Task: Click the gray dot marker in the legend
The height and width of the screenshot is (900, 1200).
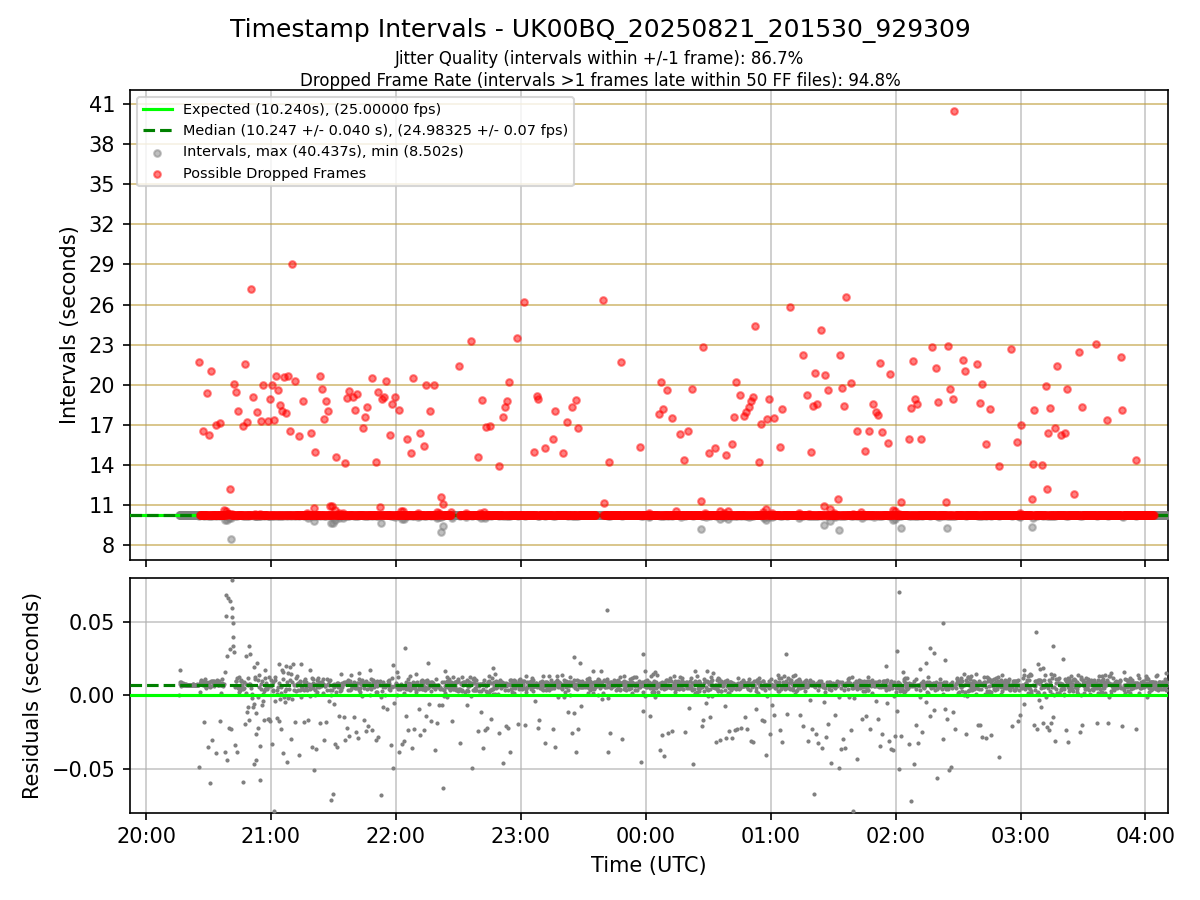Action: coord(158,152)
